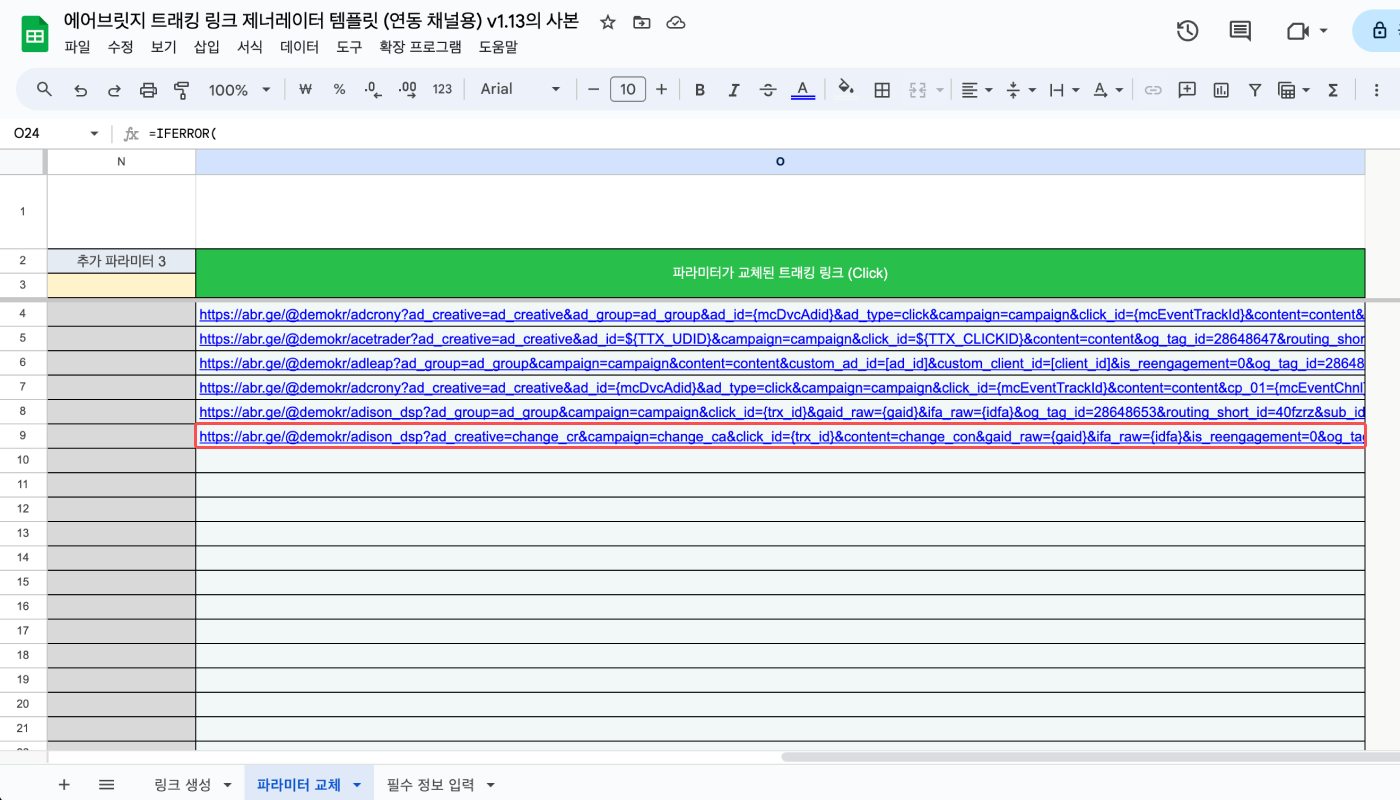This screenshot has width=1400, height=800.
Task: Select column O header
Action: tap(780, 161)
